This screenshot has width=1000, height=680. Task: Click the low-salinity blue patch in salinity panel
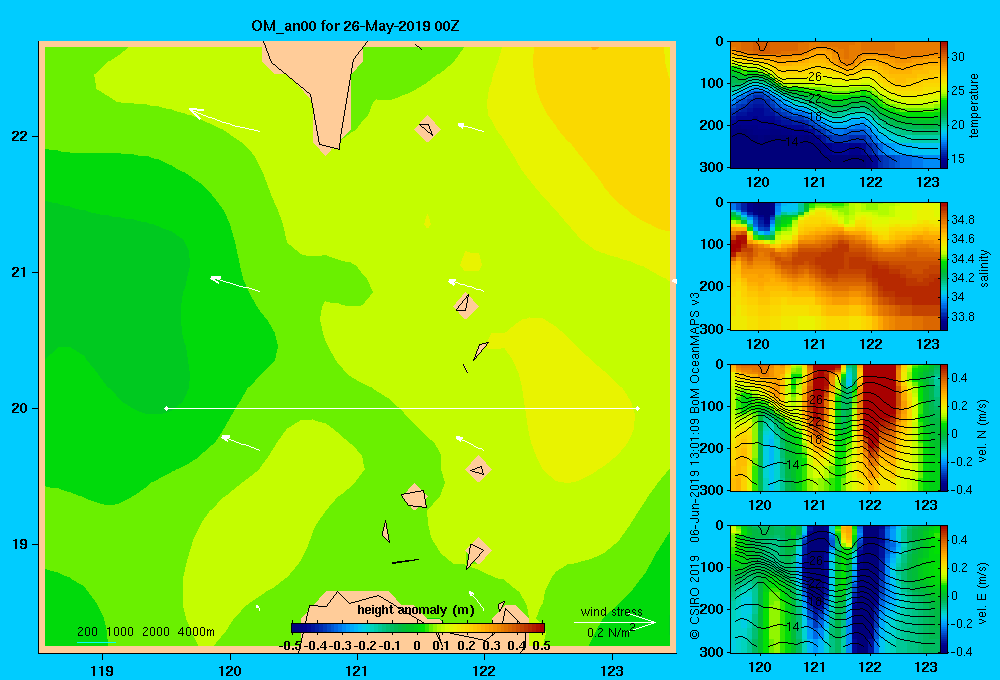point(762,218)
